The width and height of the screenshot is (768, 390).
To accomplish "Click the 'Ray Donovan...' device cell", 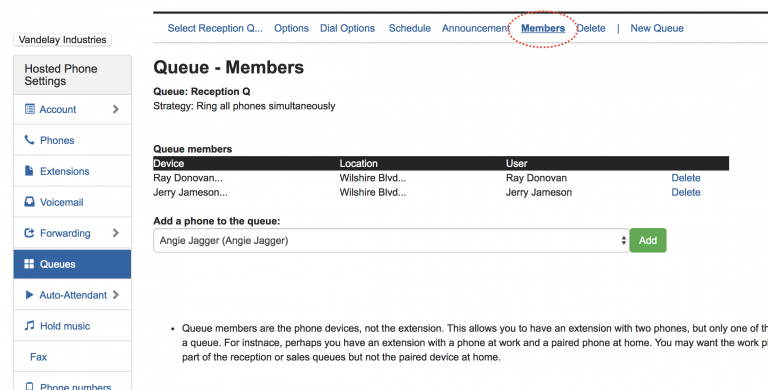I will coord(188,178).
